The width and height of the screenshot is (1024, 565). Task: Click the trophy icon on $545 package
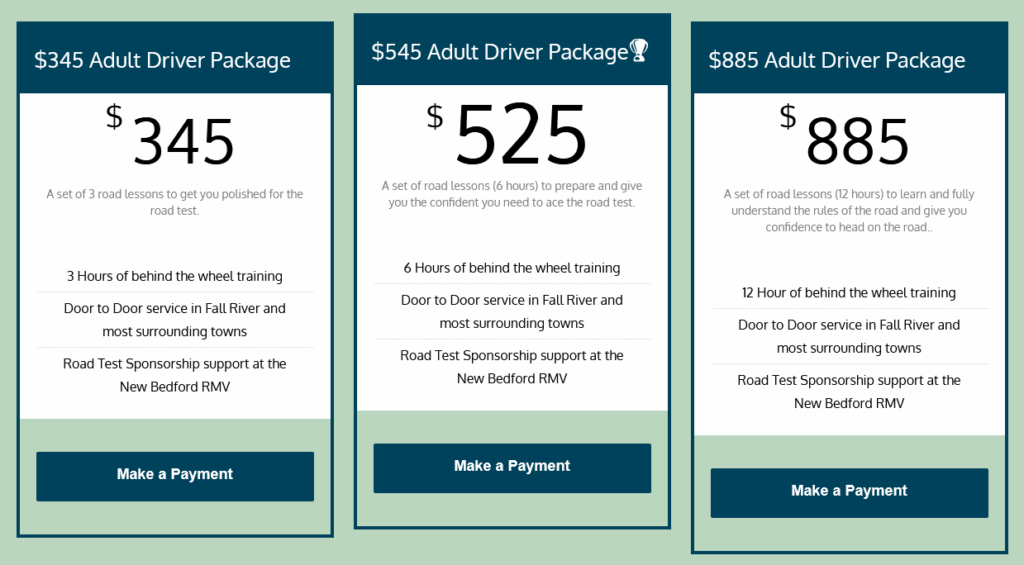click(x=638, y=50)
